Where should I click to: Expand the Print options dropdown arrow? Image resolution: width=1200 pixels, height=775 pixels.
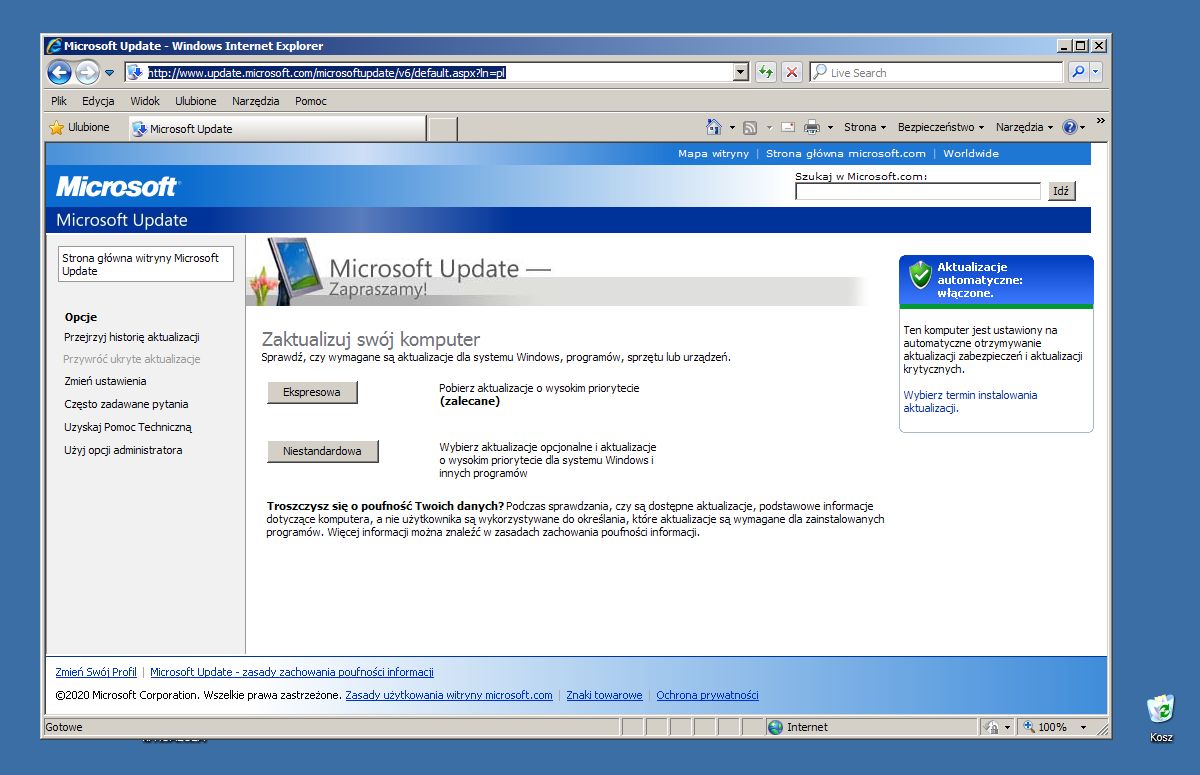pyautogui.click(x=831, y=128)
